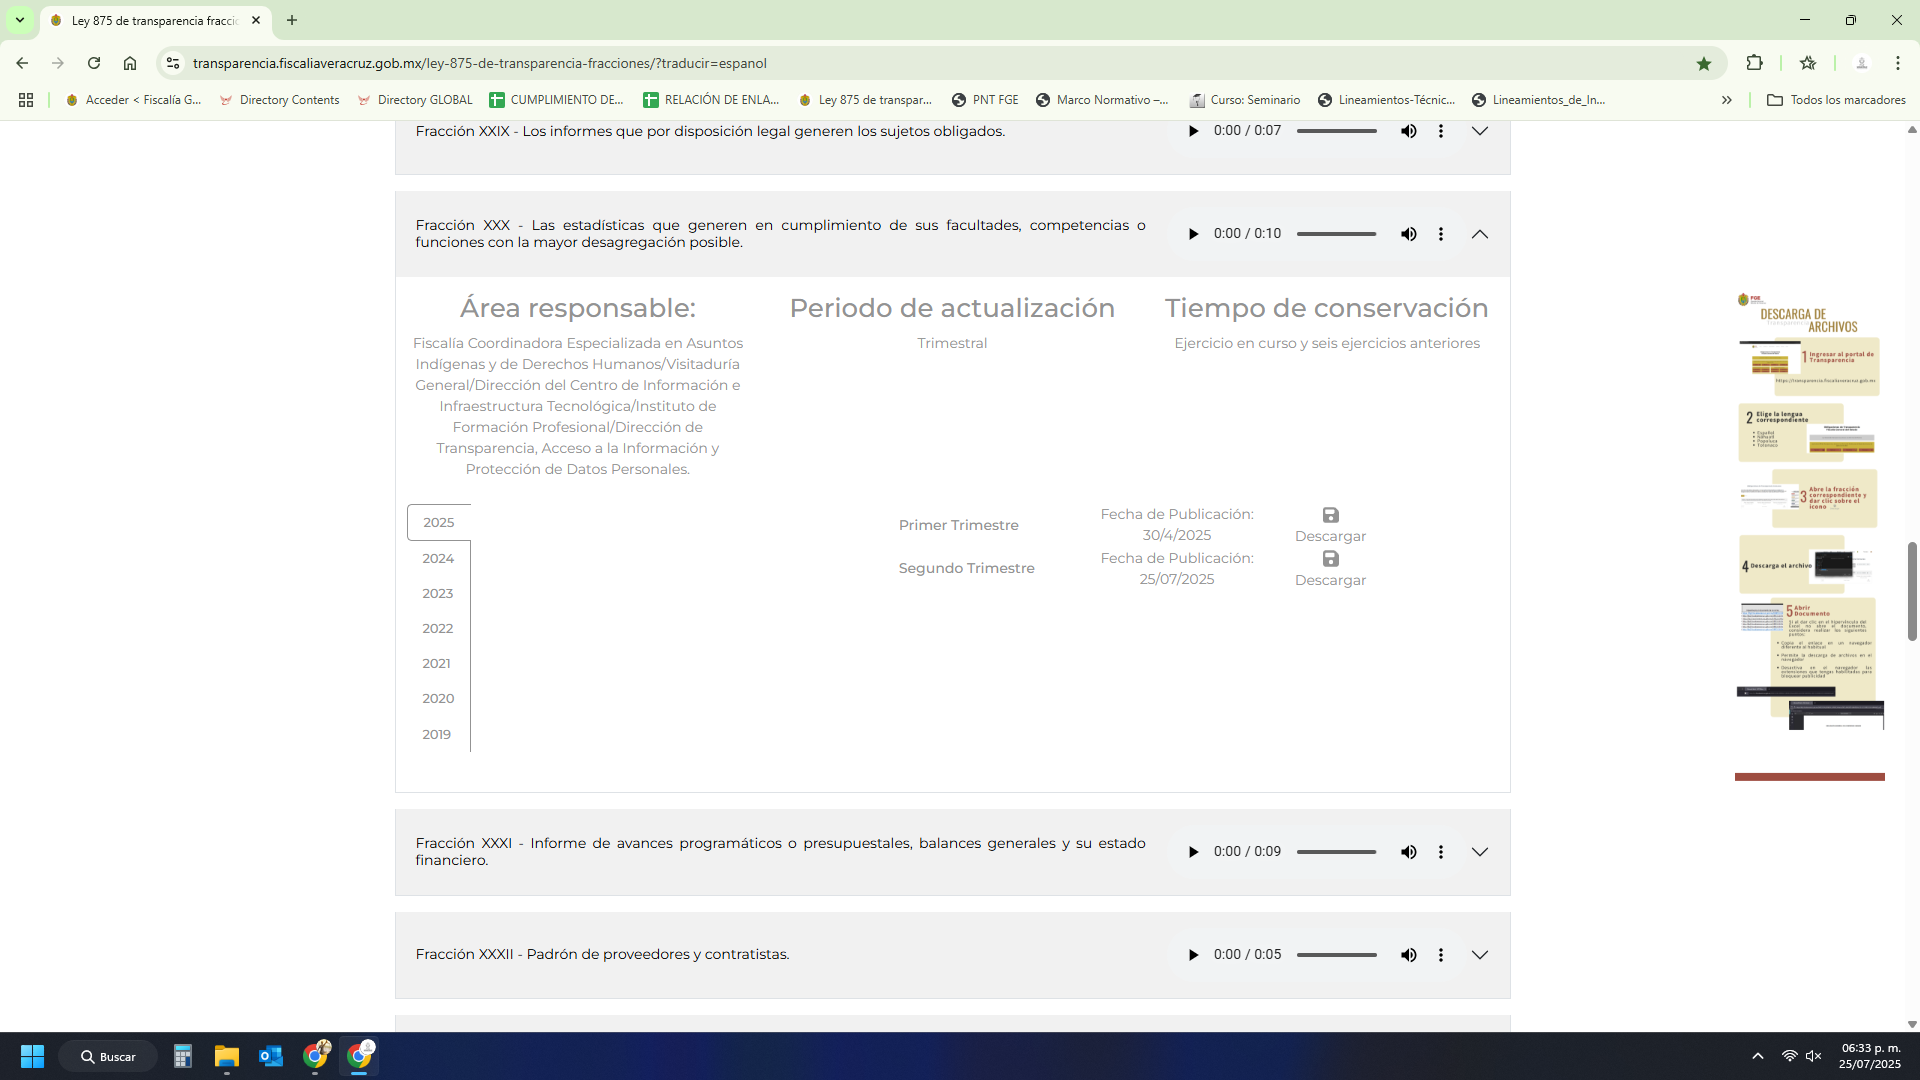
Task: Click Primer Trimestre download disk icon
Action: pos(1330,515)
